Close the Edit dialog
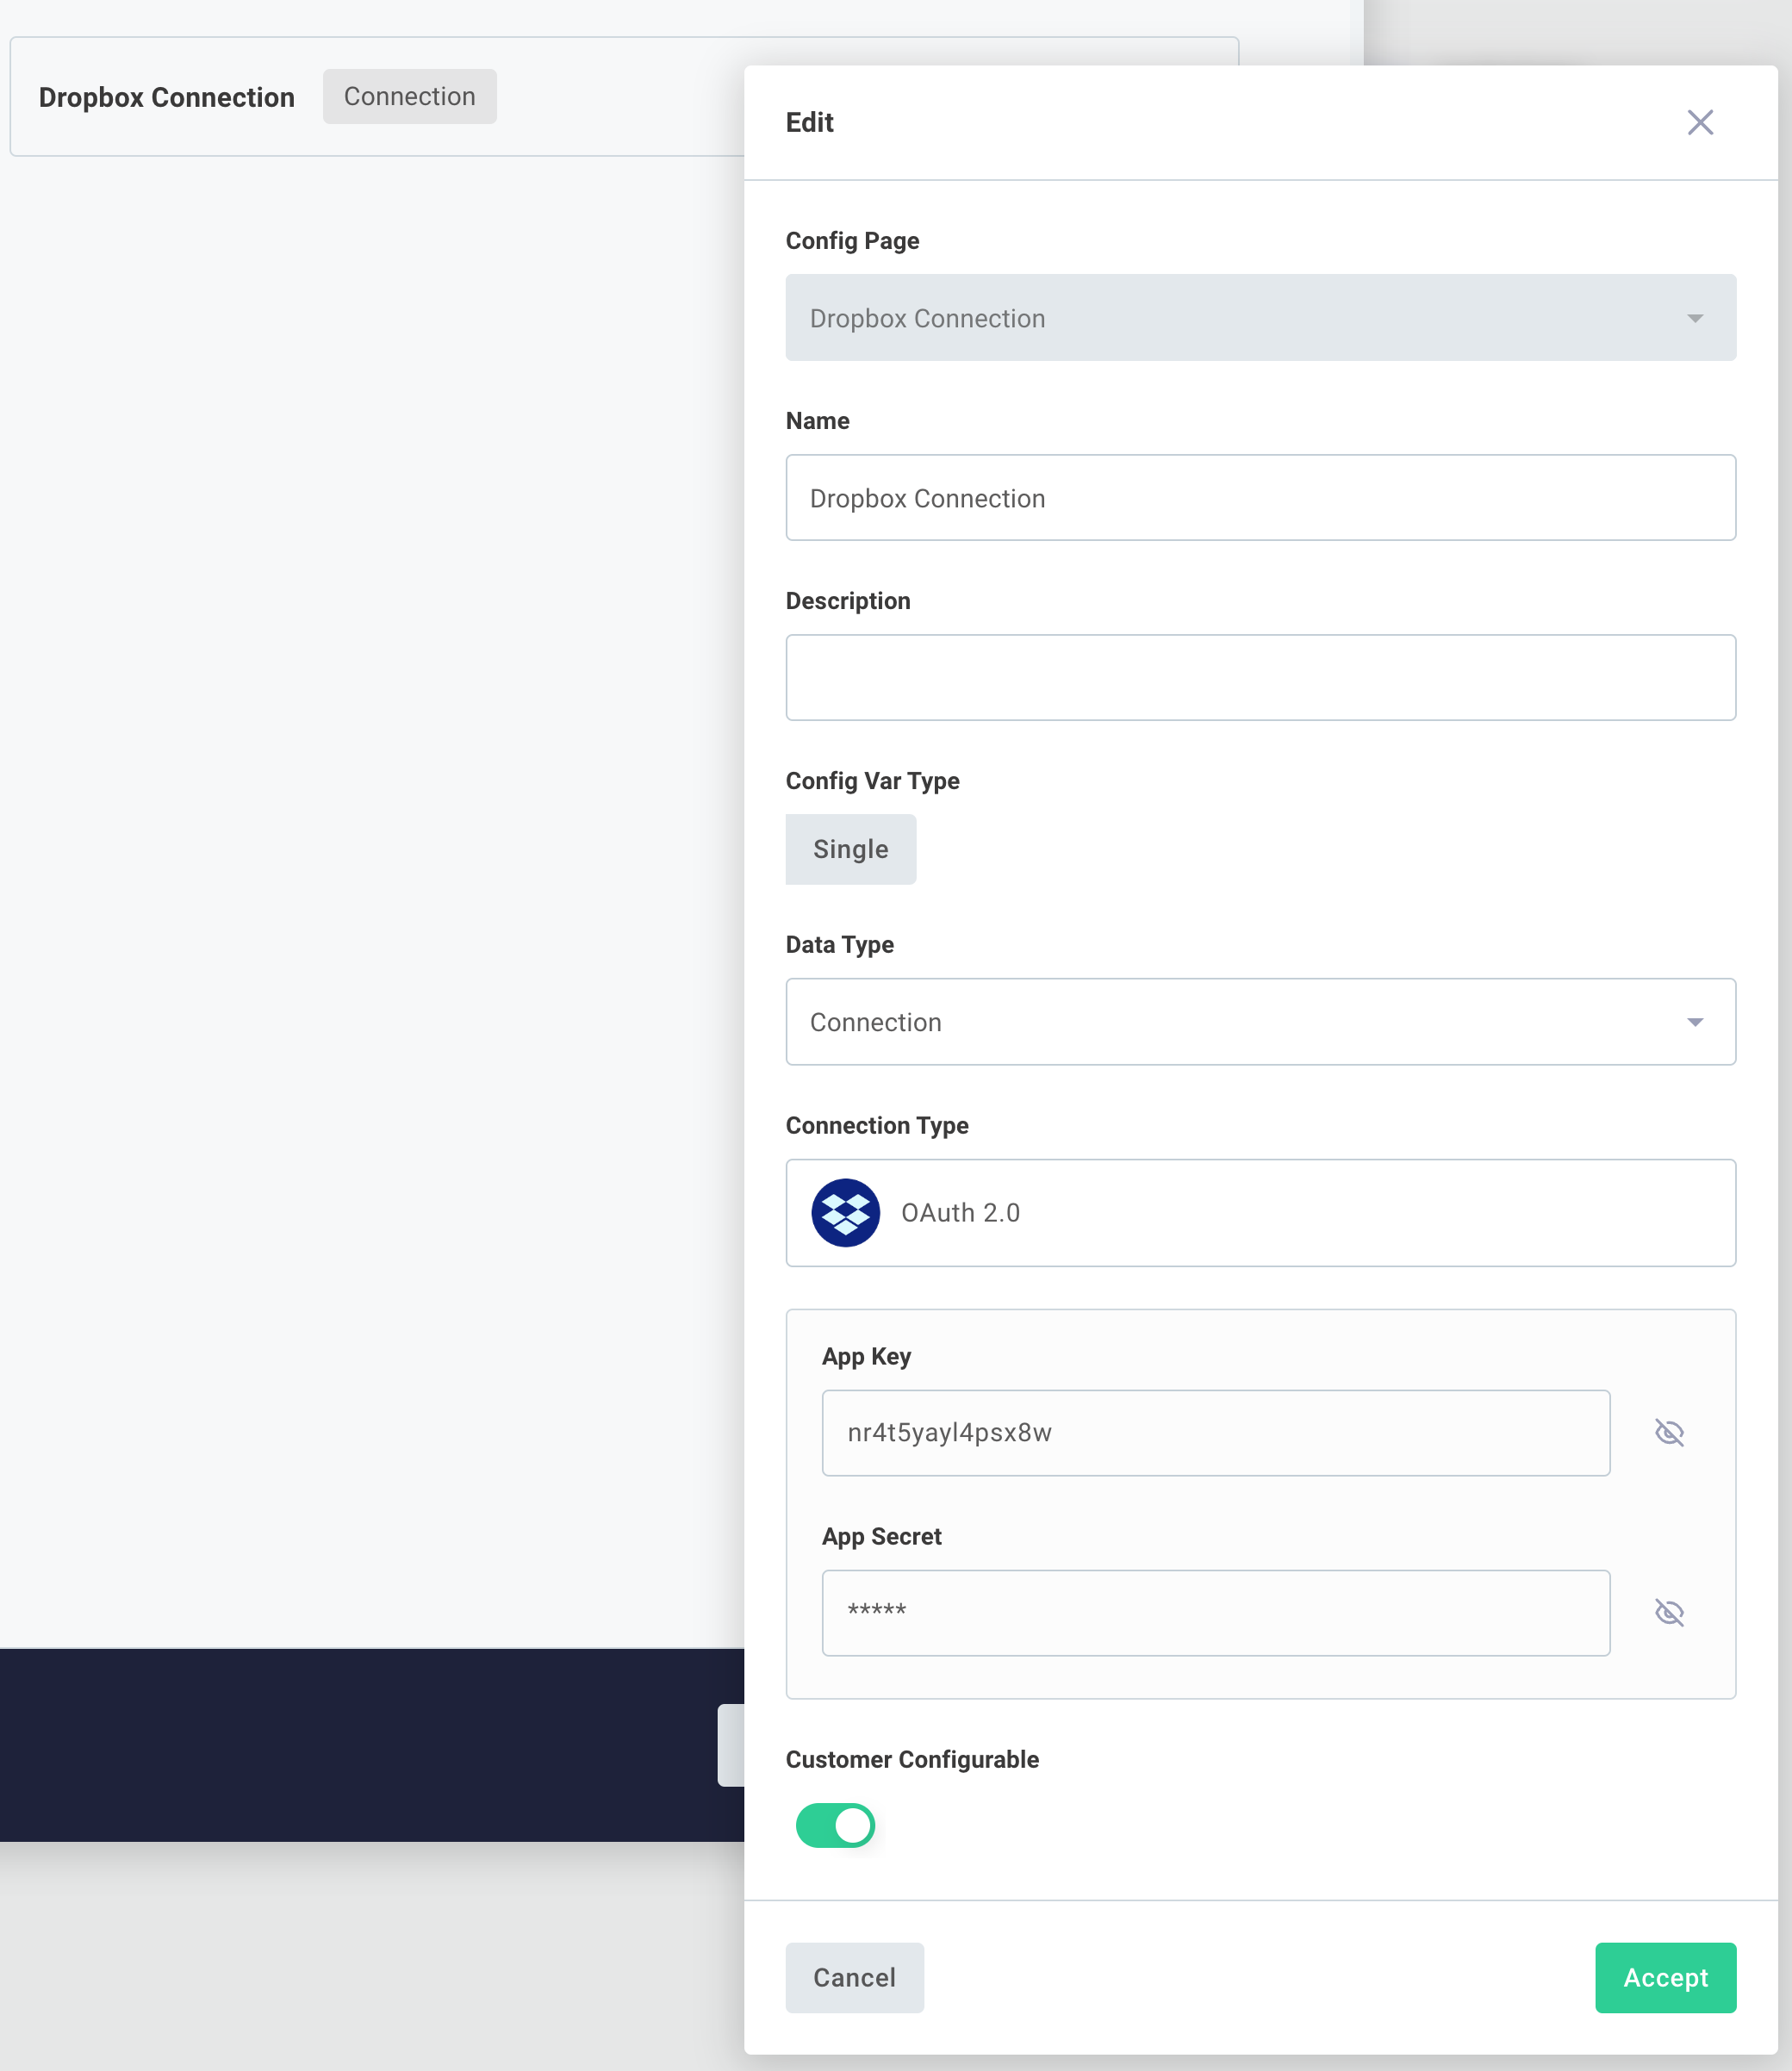Image resolution: width=1792 pixels, height=2071 pixels. pyautogui.click(x=1700, y=121)
